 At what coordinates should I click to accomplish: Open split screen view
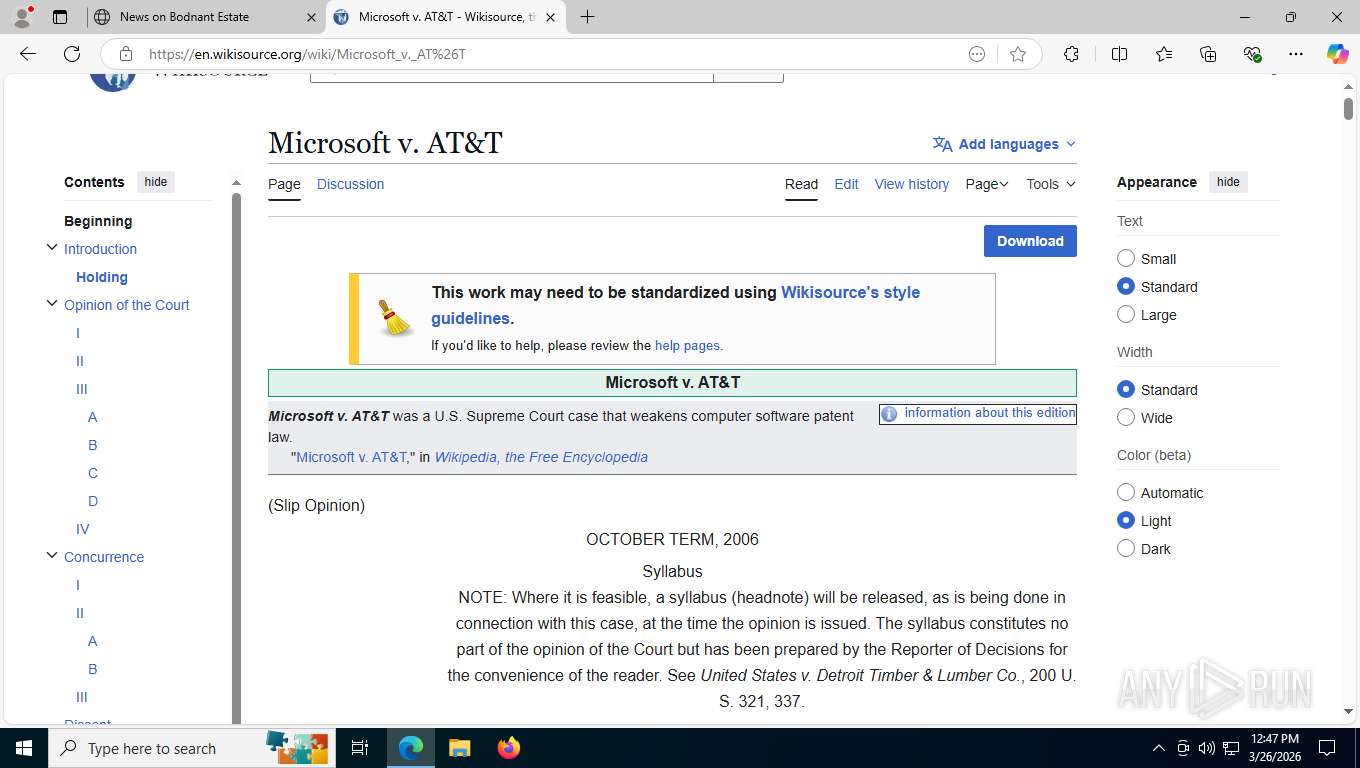(x=1119, y=54)
